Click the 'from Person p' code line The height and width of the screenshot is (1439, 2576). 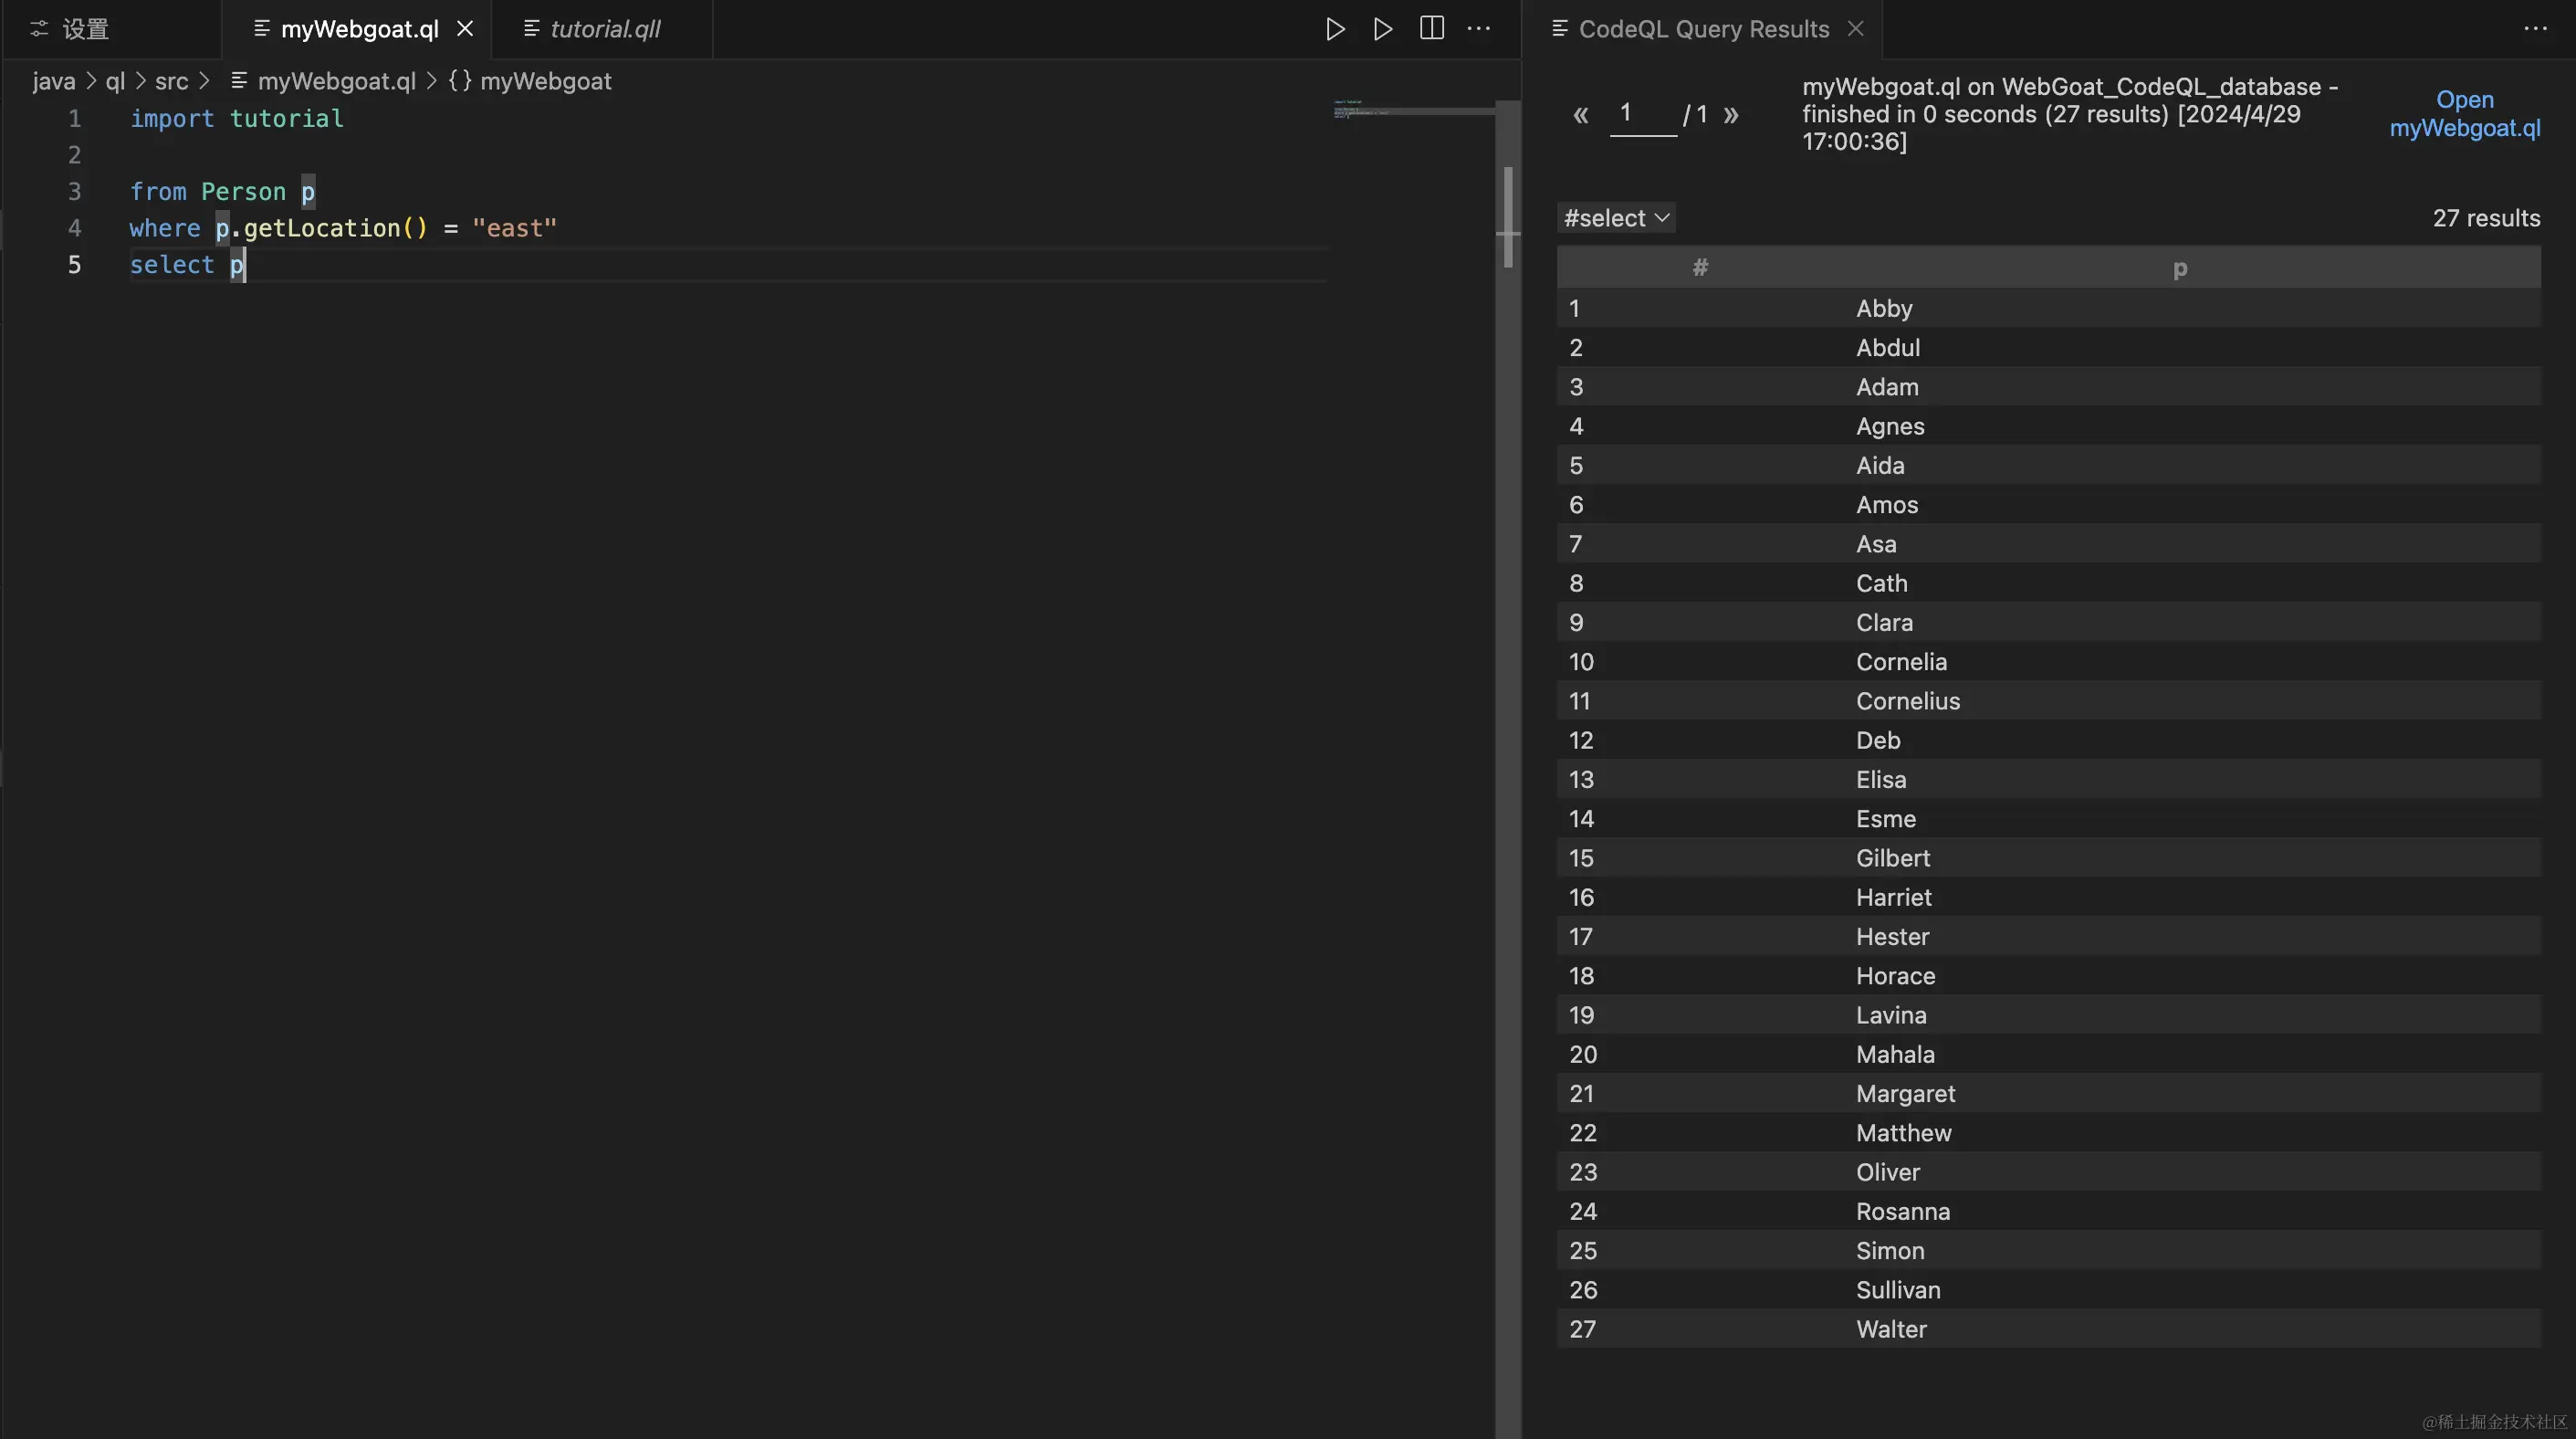(x=223, y=192)
